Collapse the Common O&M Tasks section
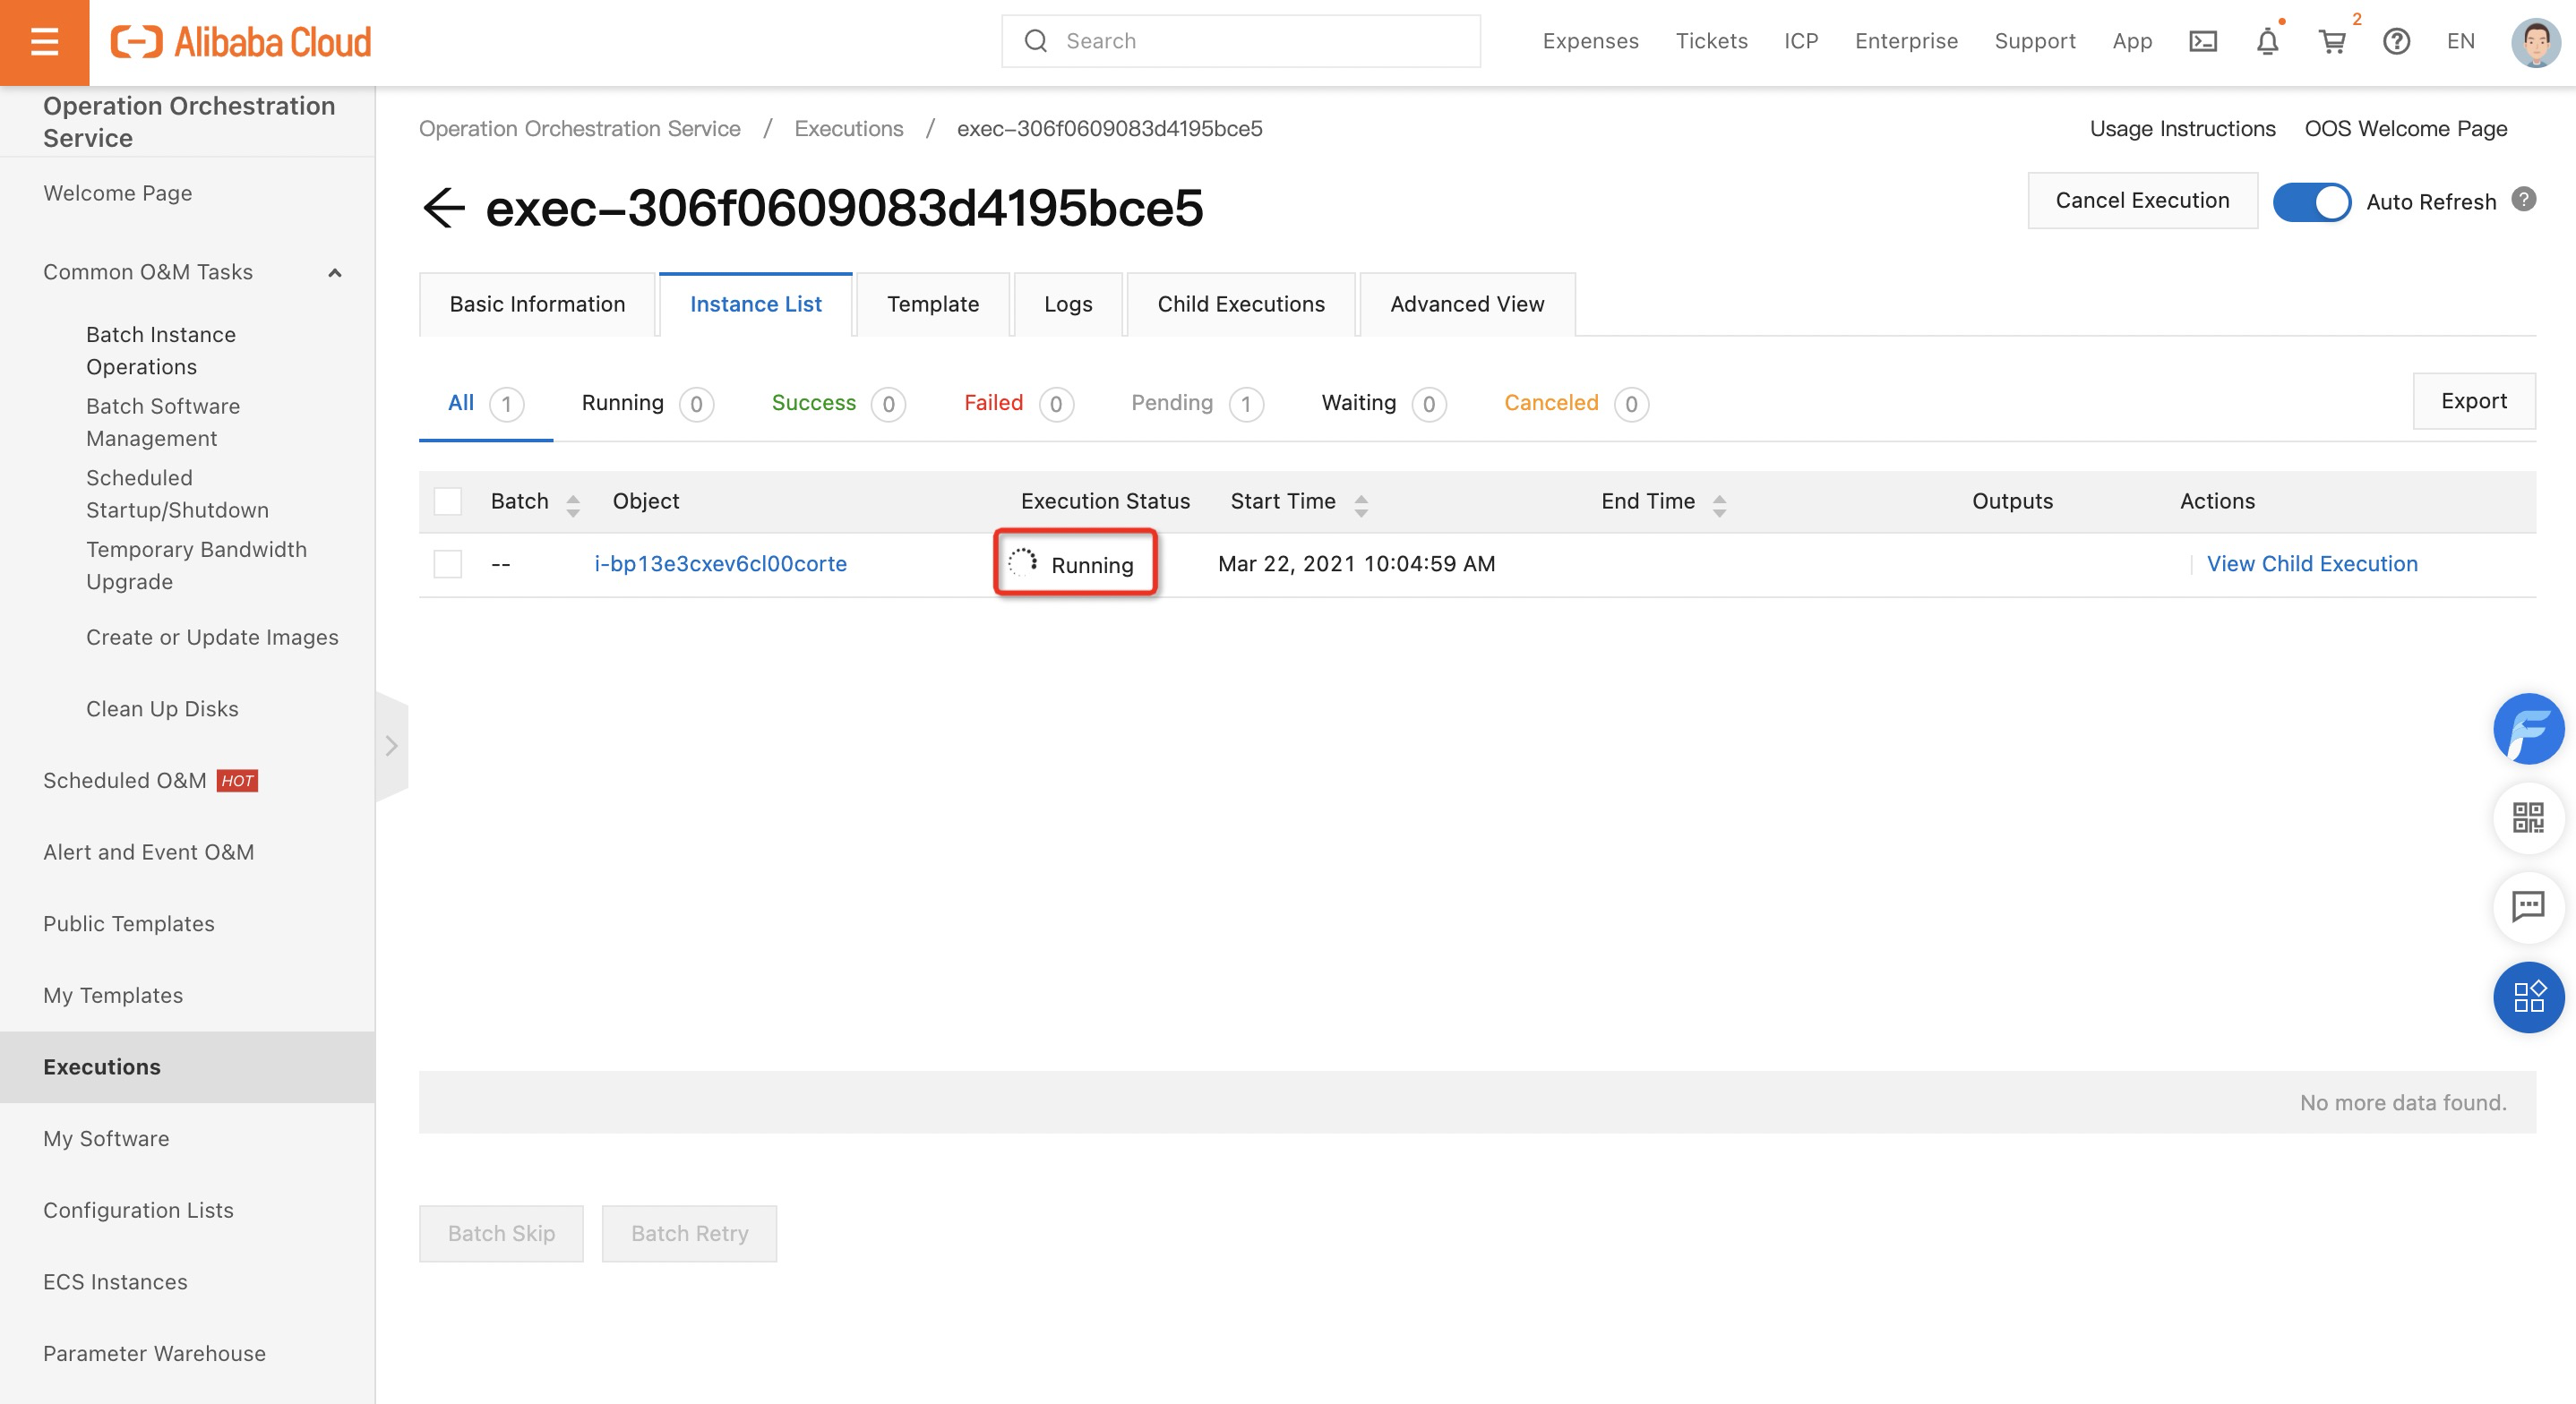 [335, 273]
